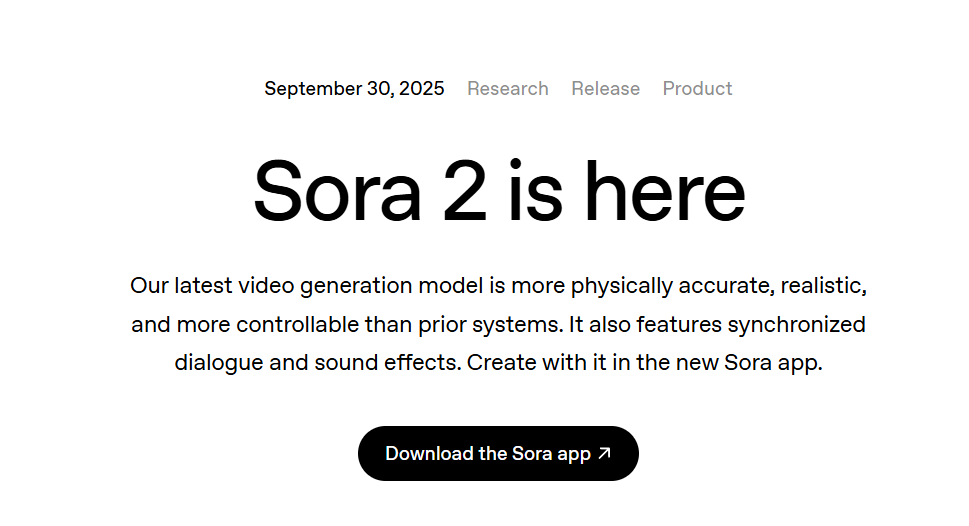Open the Research category link
The height and width of the screenshot is (526, 969).
coord(508,88)
